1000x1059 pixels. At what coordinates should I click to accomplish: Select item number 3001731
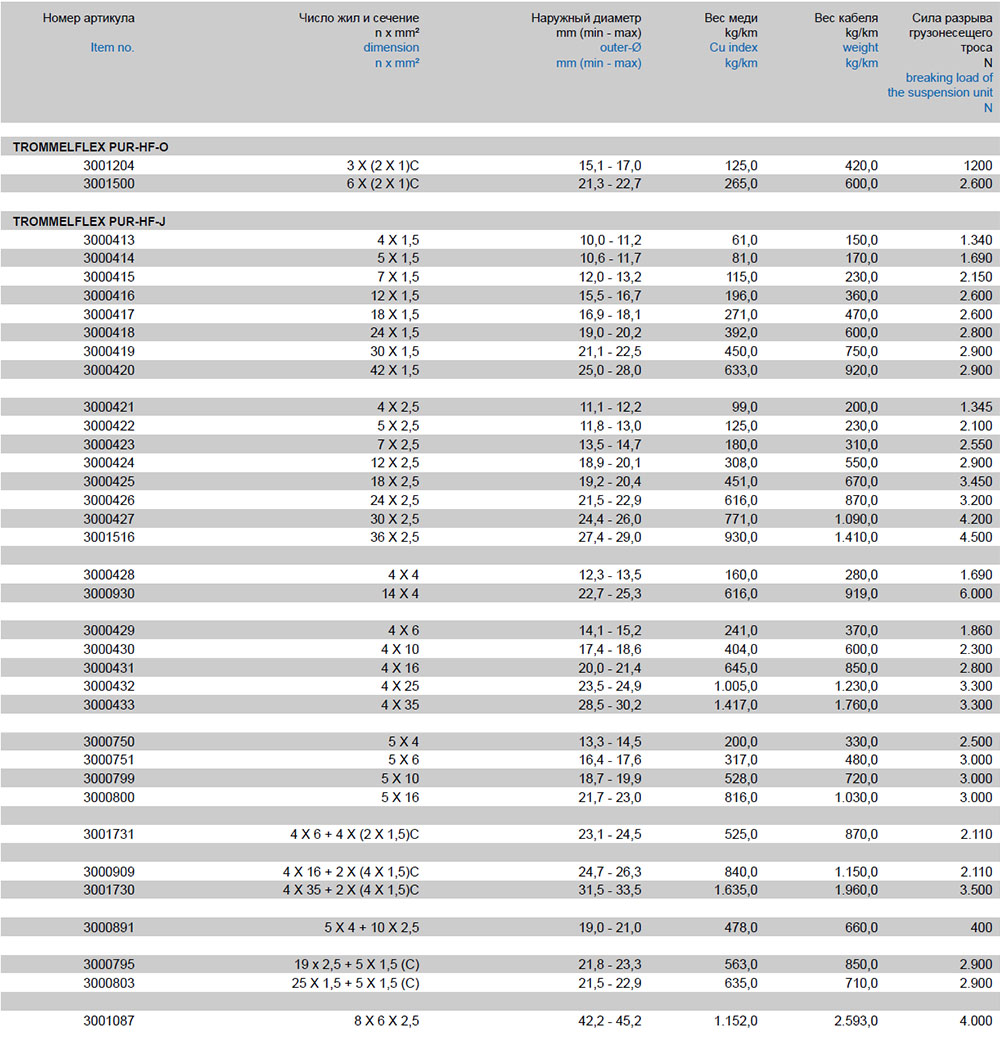109,834
